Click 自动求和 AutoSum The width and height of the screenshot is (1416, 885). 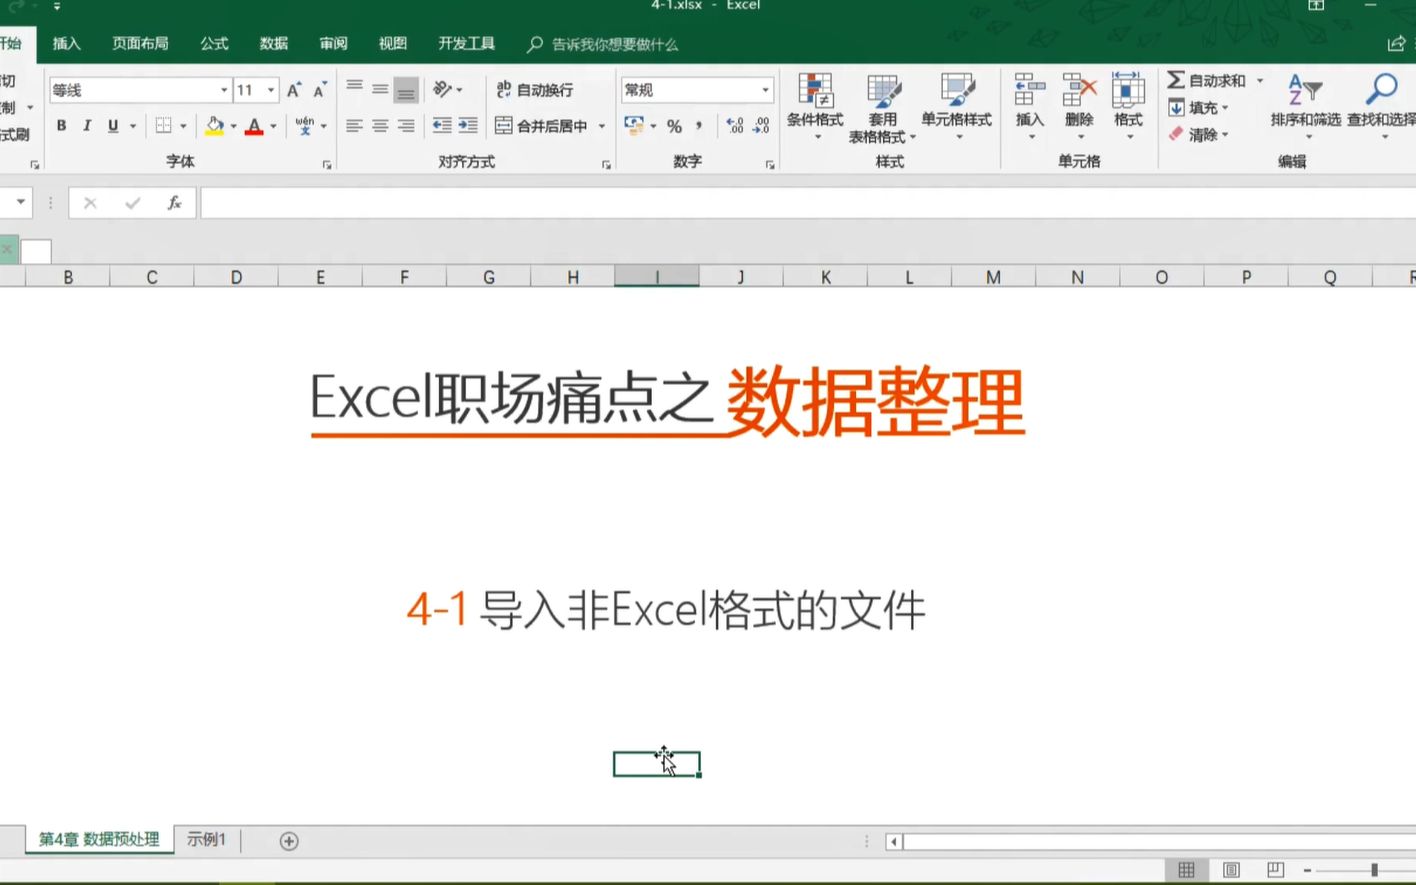tap(1207, 80)
